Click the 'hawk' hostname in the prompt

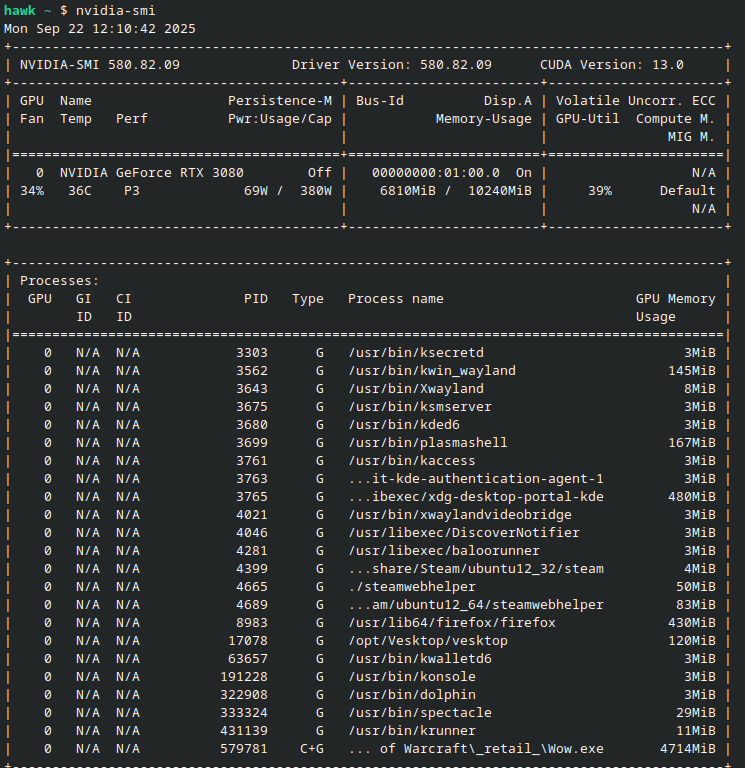point(20,10)
